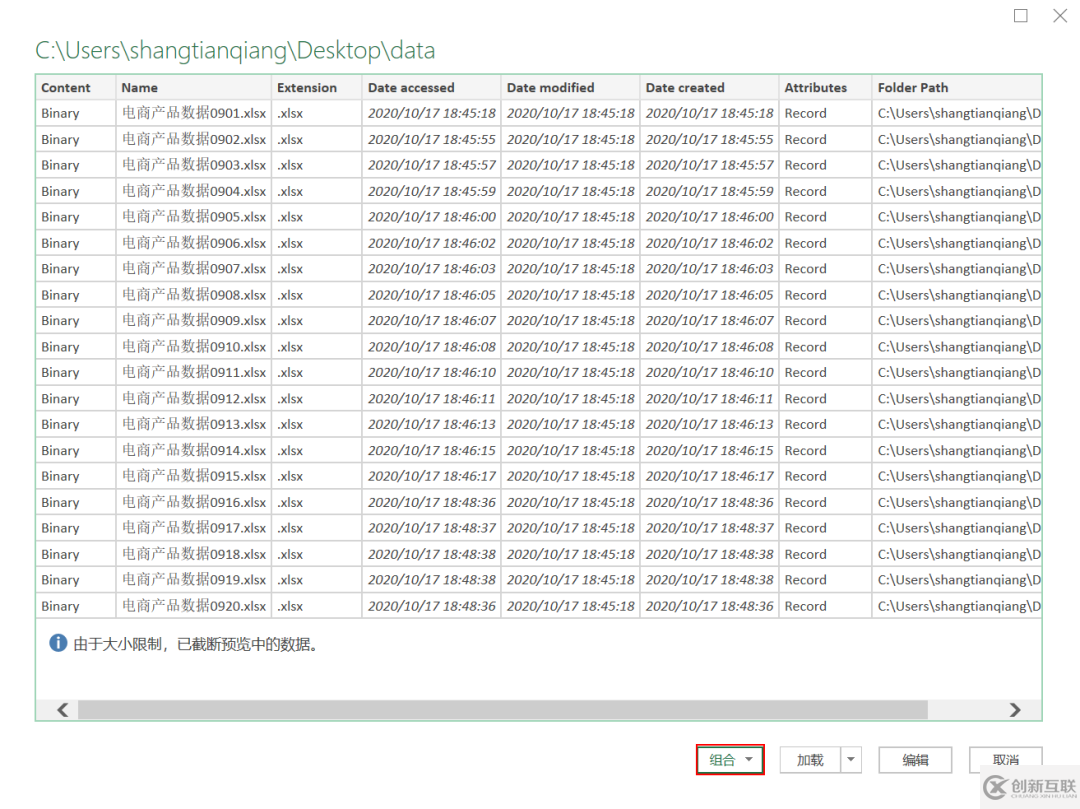Close the dialog window
Screen dimensions: 1080x809
point(1060,15)
